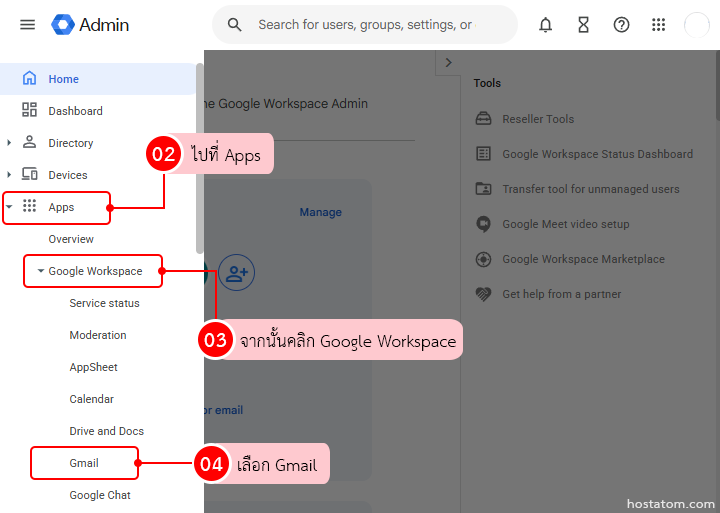Open Reseller Tools link
The height and width of the screenshot is (513, 720).
tap(538, 119)
